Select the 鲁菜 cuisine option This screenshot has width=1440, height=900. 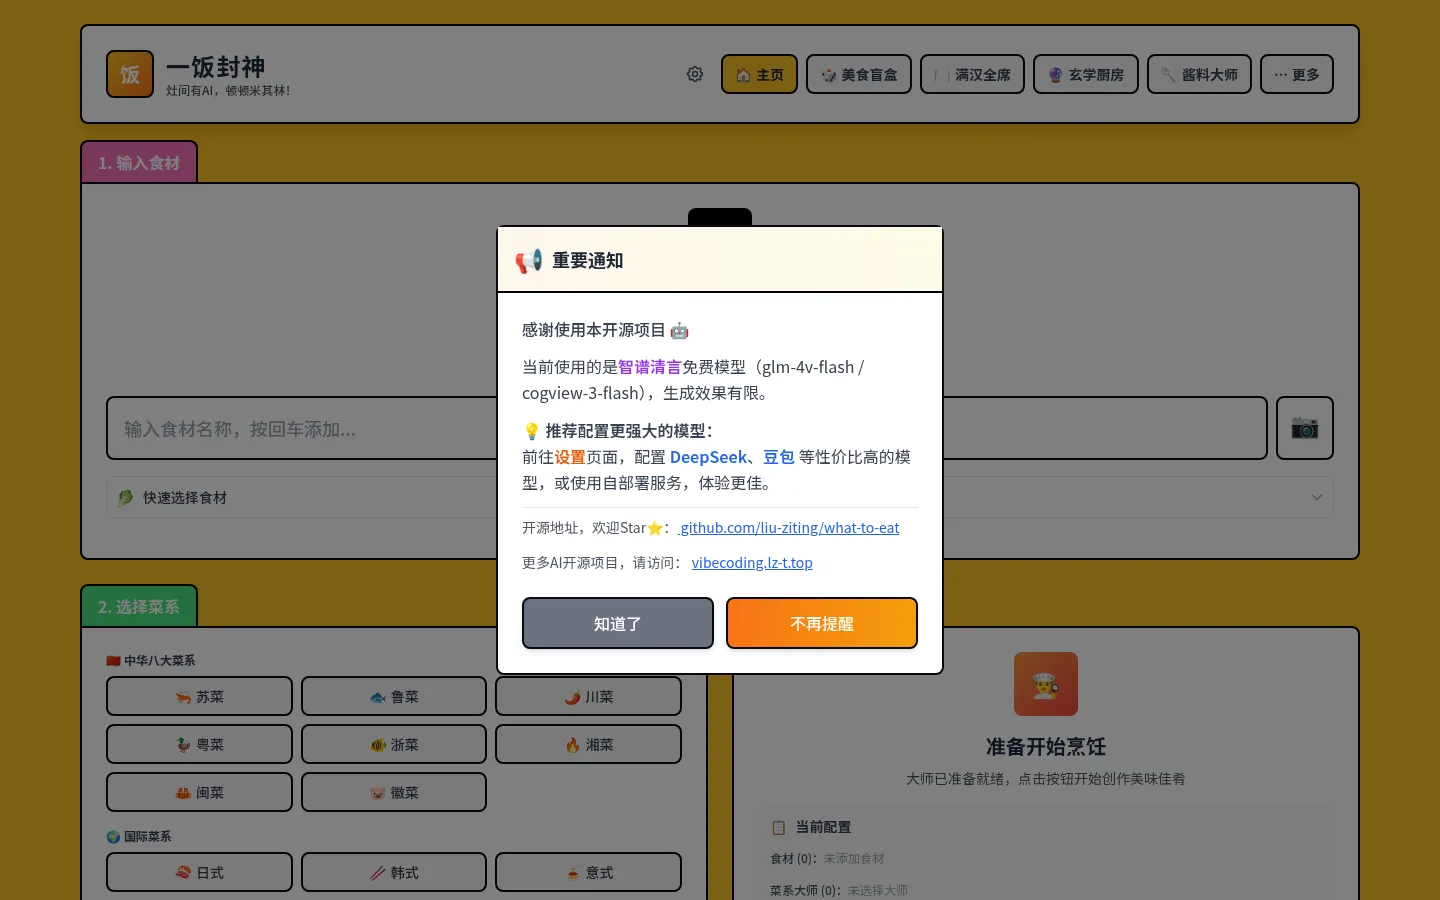coord(394,696)
